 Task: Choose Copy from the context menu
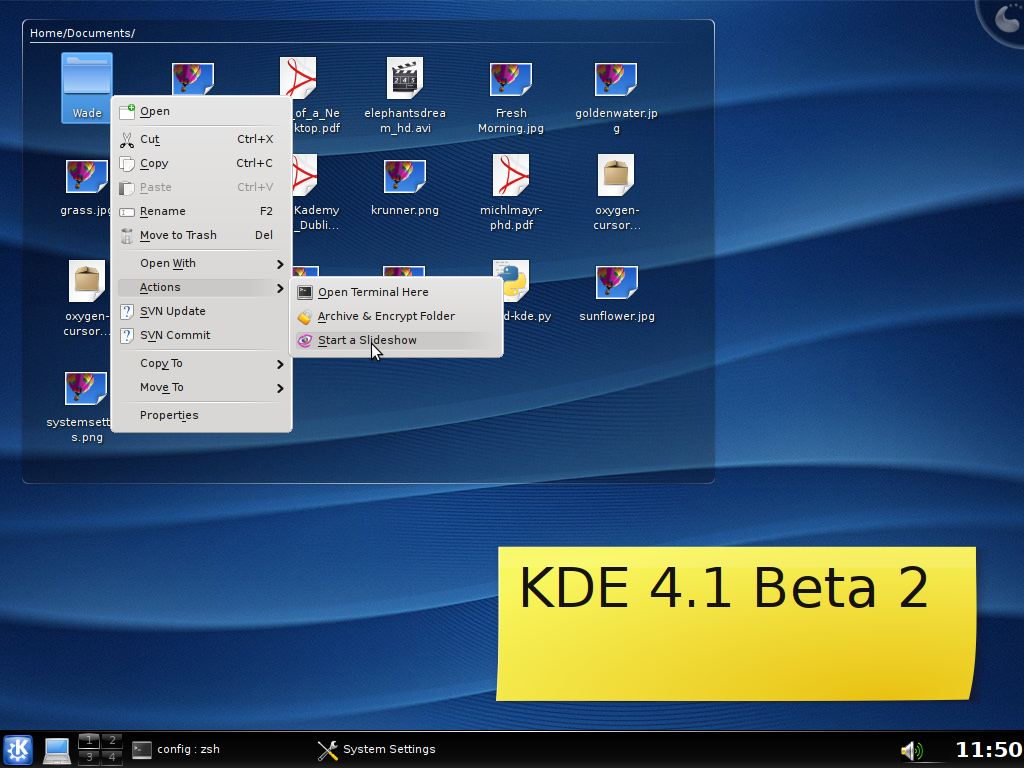tap(202, 163)
